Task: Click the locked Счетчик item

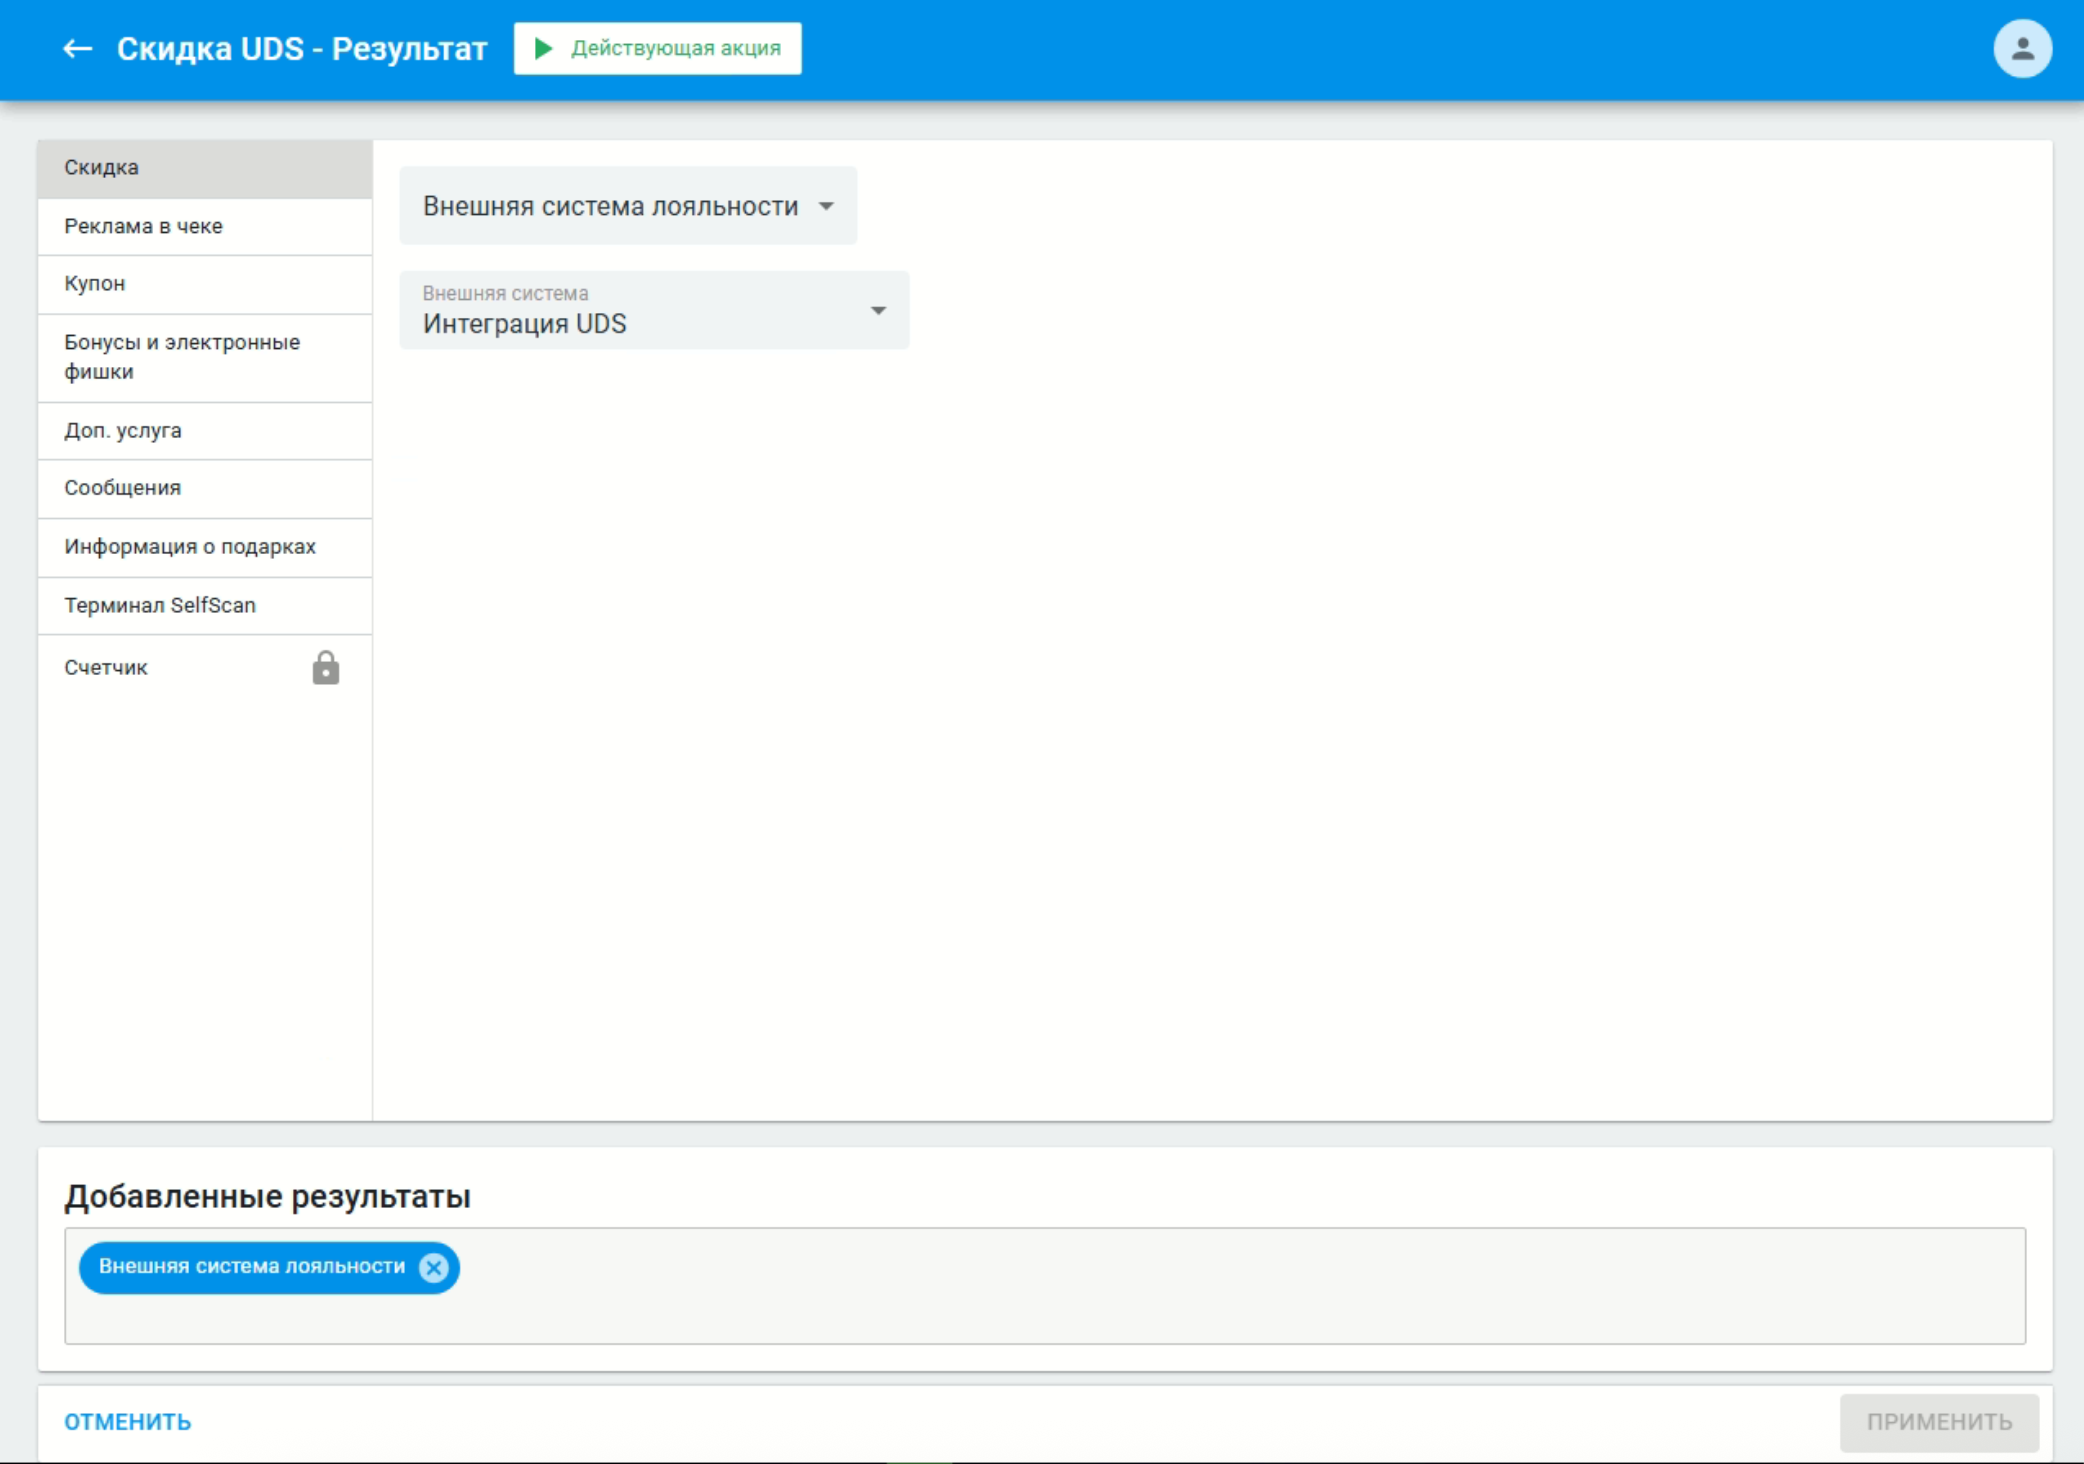Action: [205, 667]
